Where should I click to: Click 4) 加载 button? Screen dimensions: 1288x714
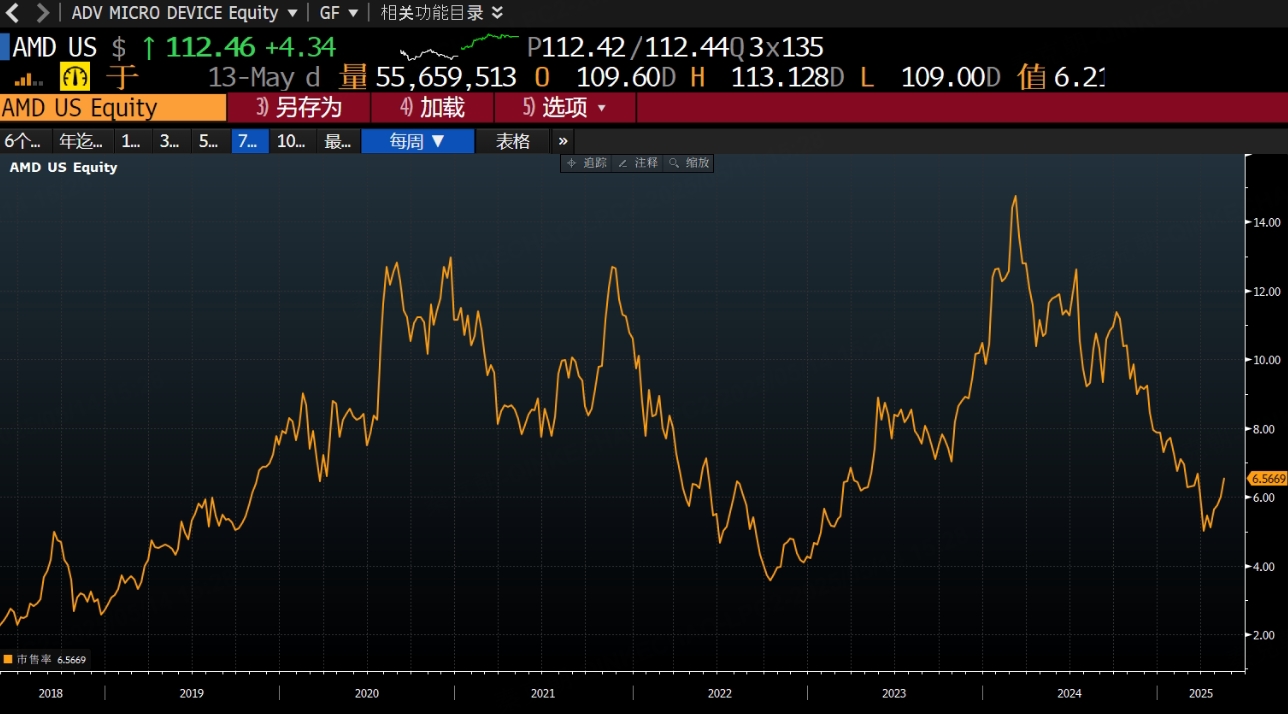(432, 108)
